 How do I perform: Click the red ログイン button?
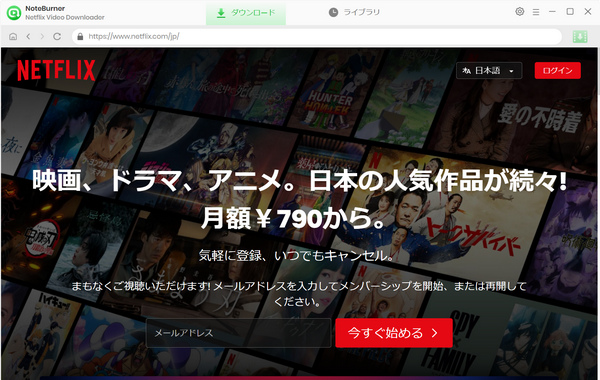[x=558, y=70]
